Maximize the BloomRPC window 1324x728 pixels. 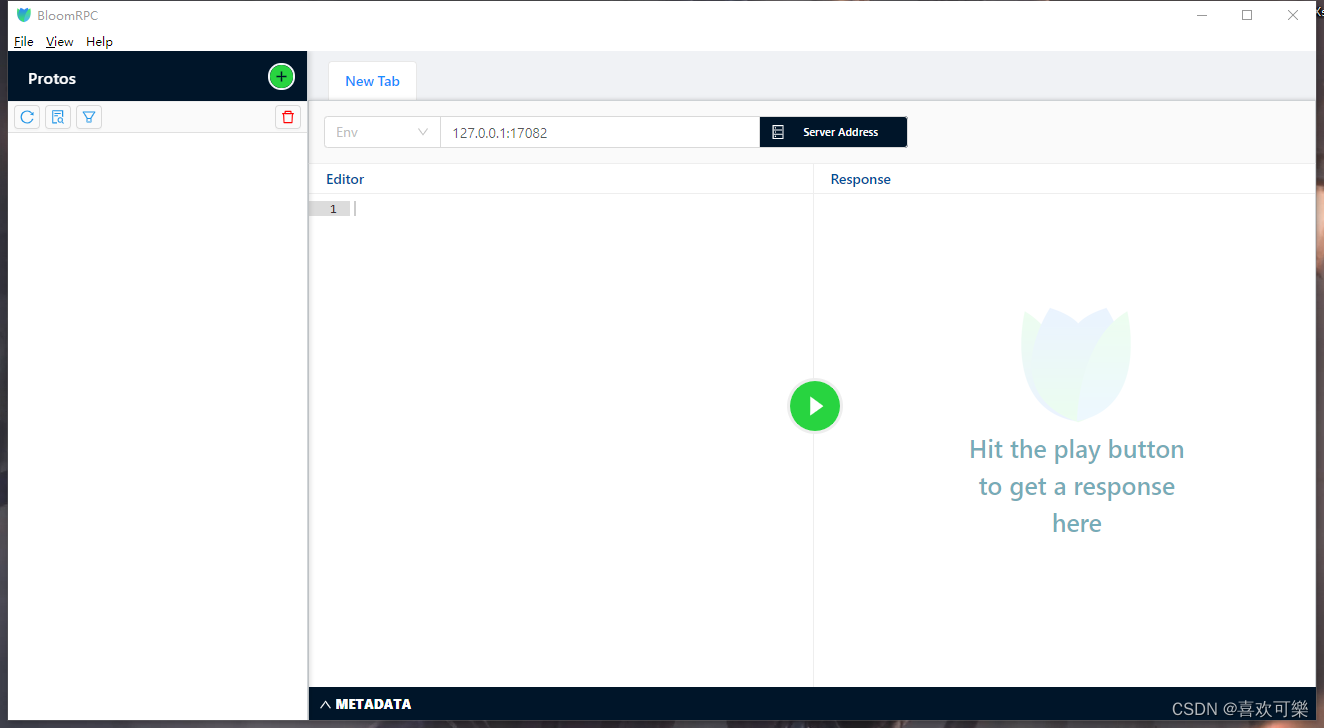coord(1247,15)
